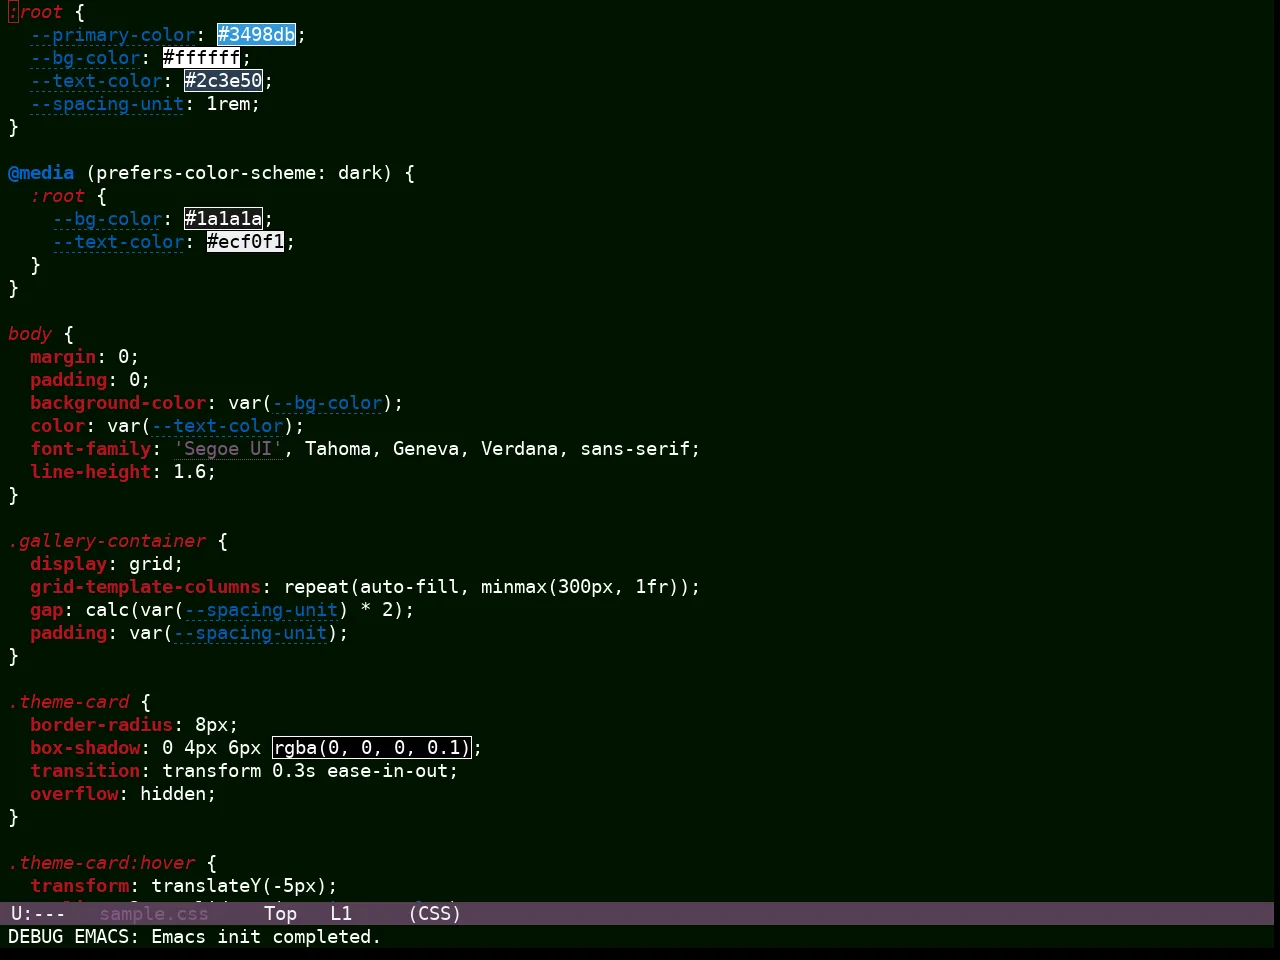Click --text-color next to #ecf0f1
Image resolution: width=1280 pixels, height=960 pixels.
click(119, 242)
